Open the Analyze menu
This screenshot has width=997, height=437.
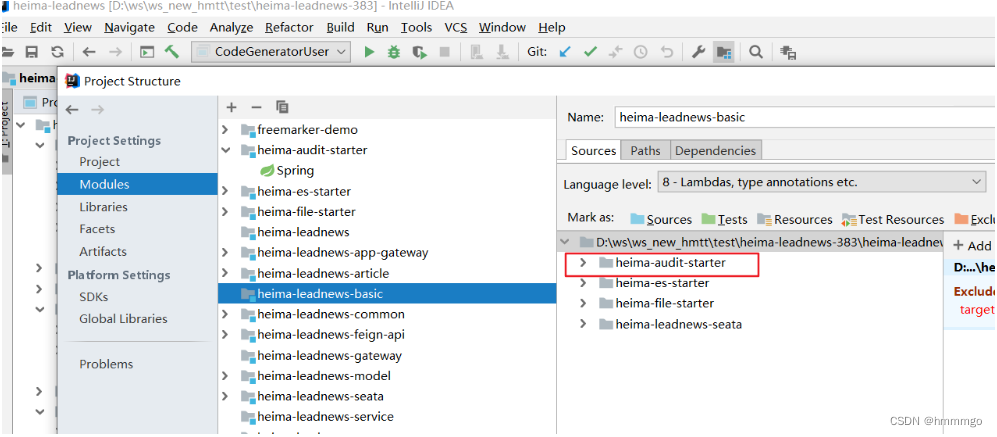coord(231,27)
